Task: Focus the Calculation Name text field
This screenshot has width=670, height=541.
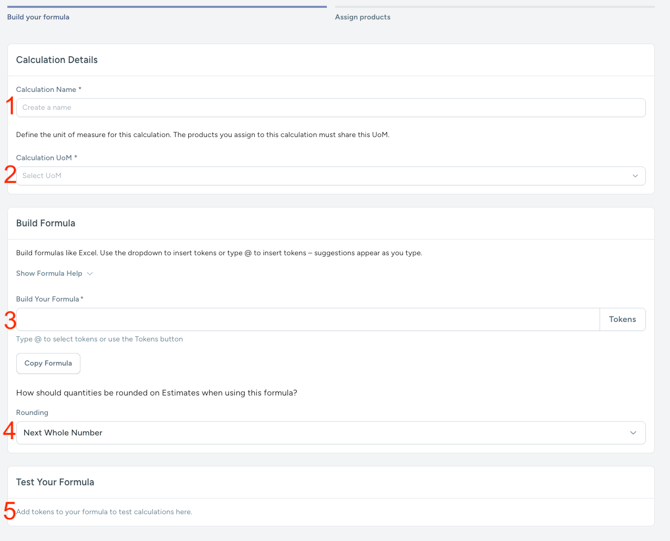Action: pyautogui.click(x=330, y=108)
